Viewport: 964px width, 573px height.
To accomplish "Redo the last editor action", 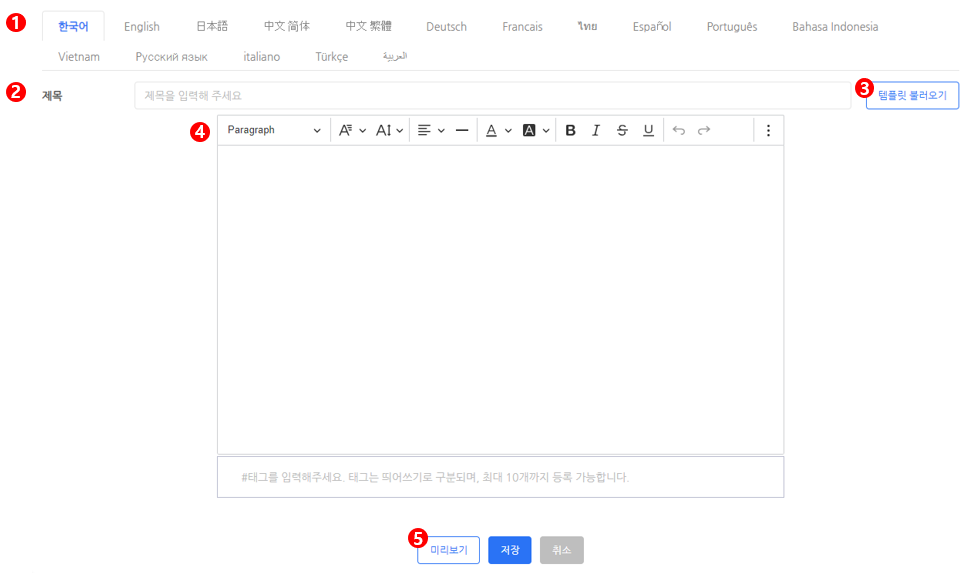I will pos(704,130).
